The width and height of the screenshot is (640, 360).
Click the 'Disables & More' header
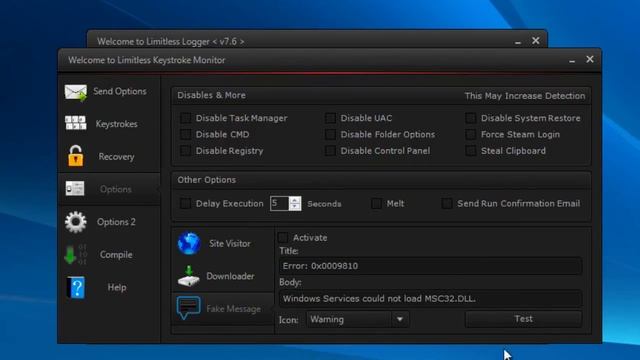(211, 95)
